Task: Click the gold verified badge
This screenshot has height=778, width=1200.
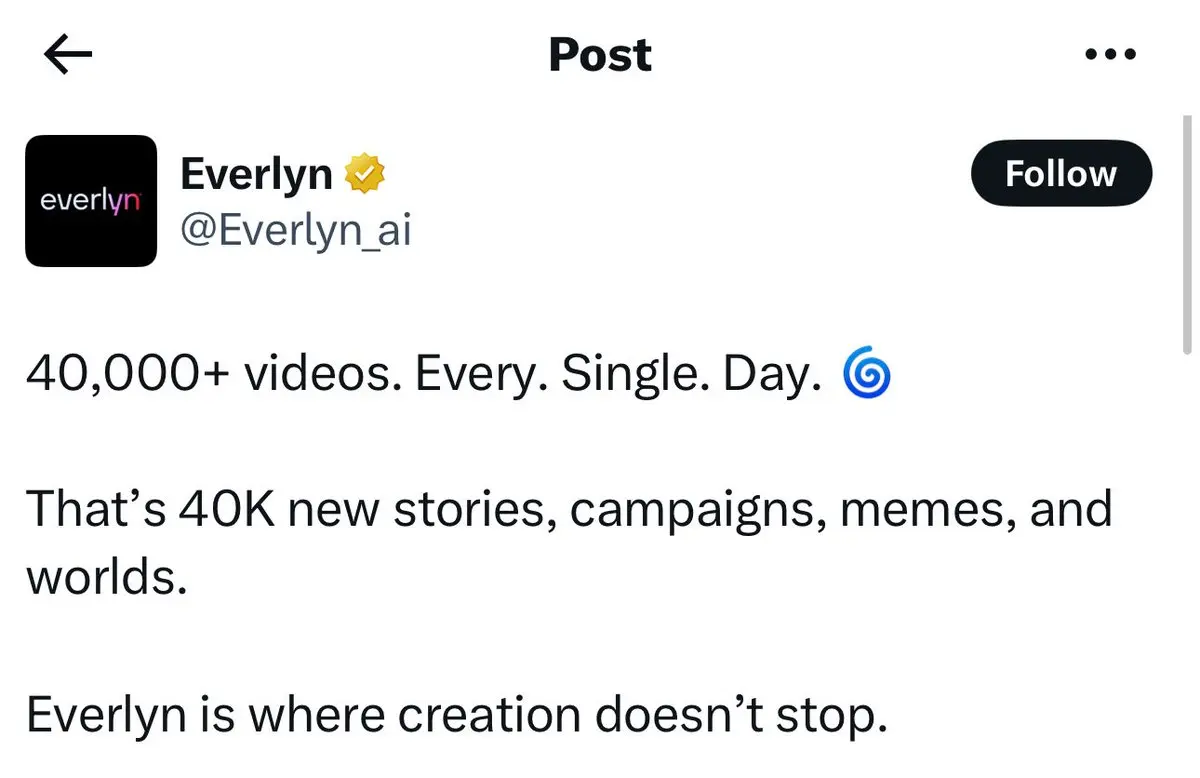Action: tap(365, 175)
